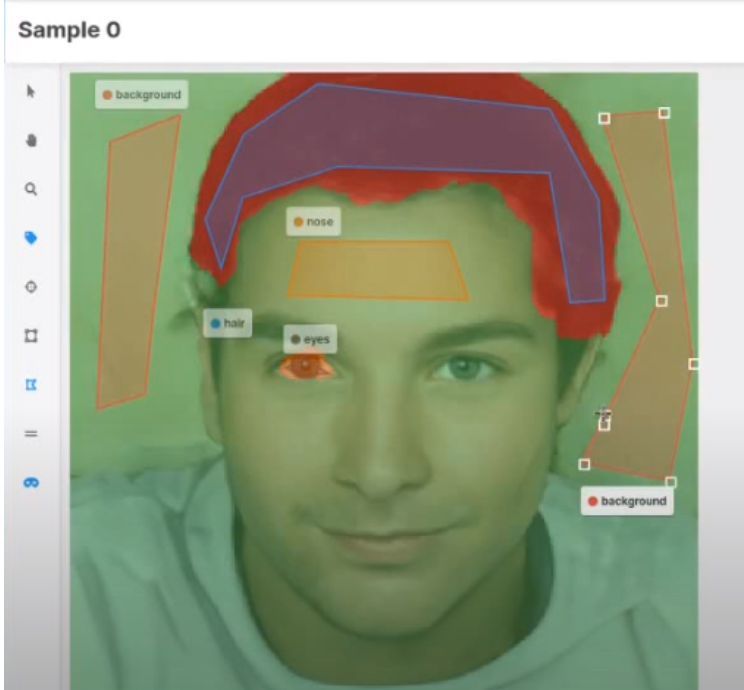The height and width of the screenshot is (690, 744).
Task: Click background label with red dot
Action: tap(627, 501)
